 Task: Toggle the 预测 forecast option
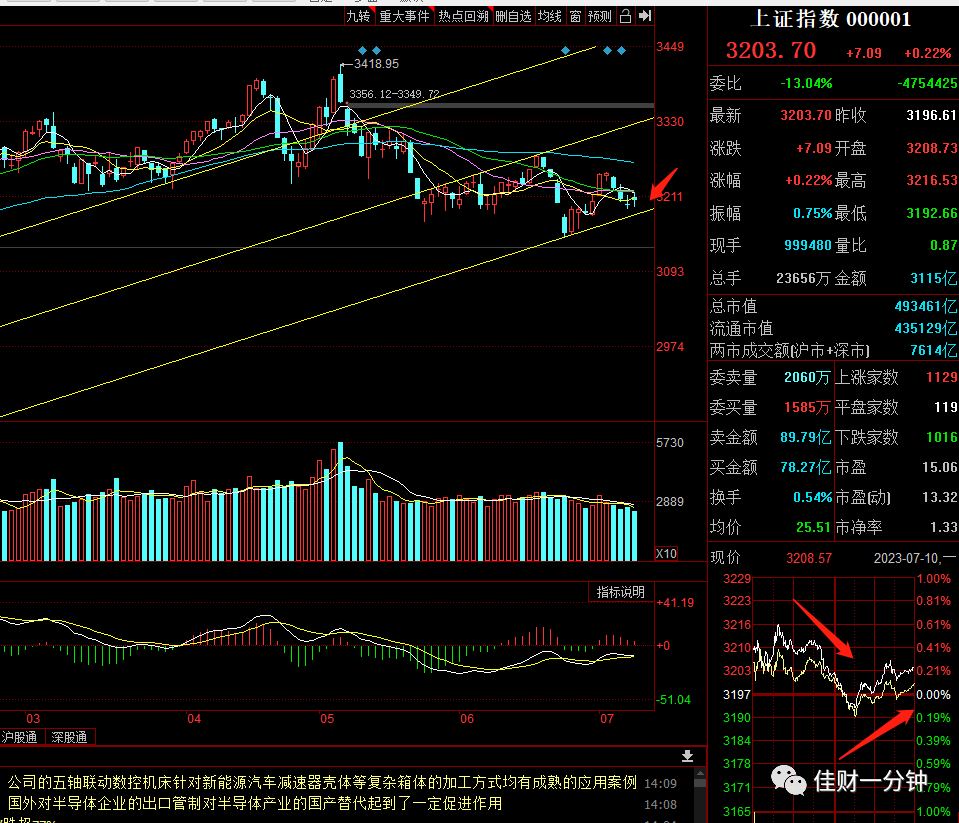[x=599, y=17]
